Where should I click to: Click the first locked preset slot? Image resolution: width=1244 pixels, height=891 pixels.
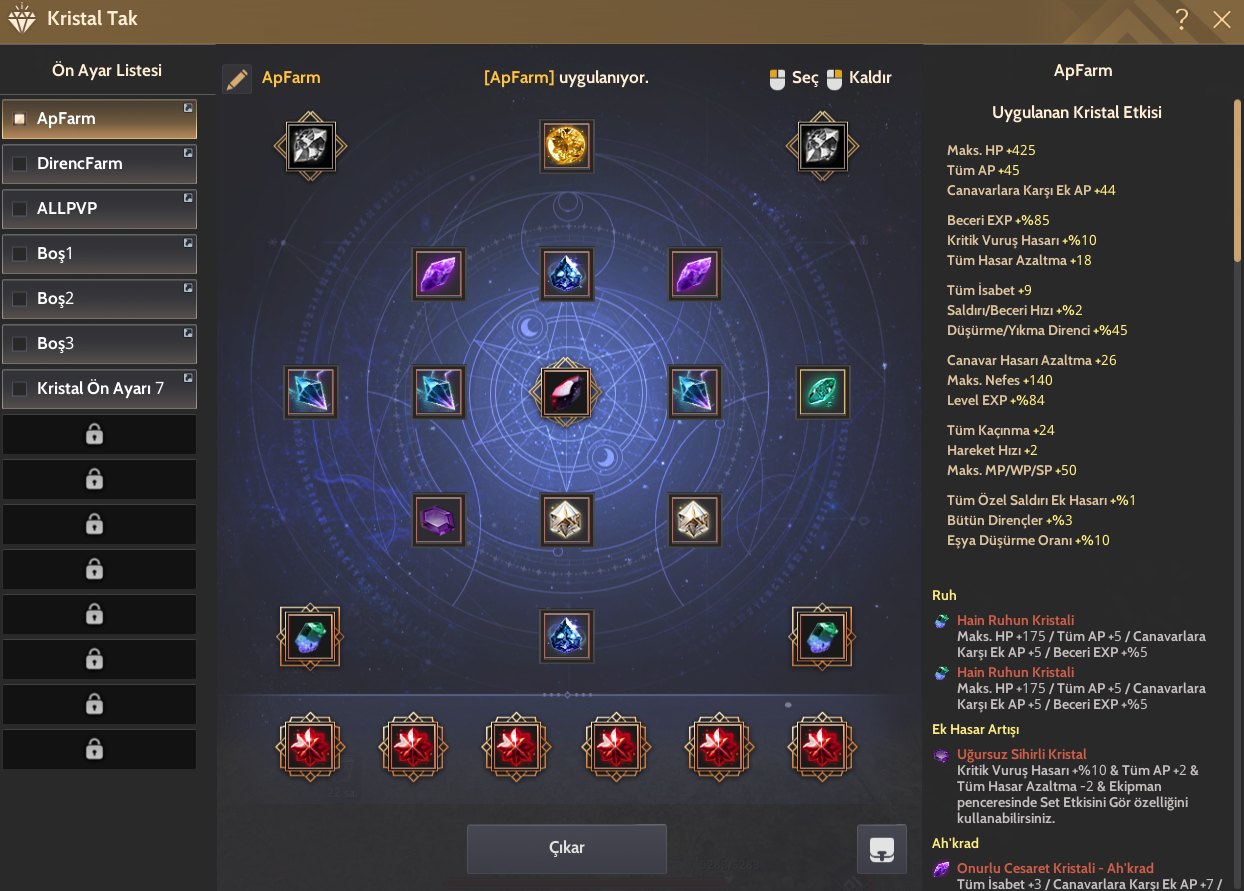tap(99, 434)
